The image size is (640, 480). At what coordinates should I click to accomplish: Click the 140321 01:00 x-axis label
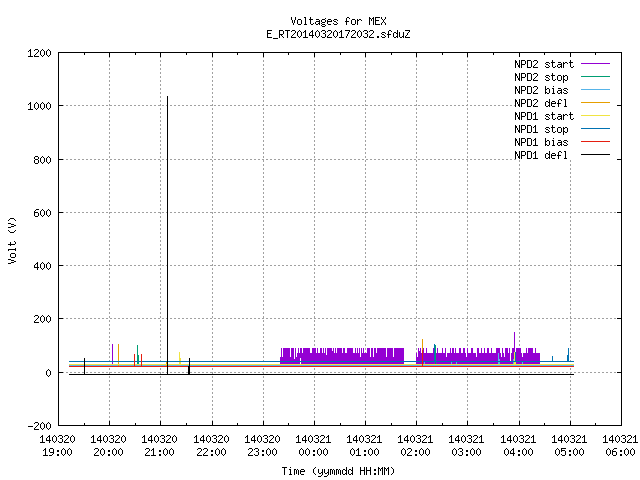364,446
